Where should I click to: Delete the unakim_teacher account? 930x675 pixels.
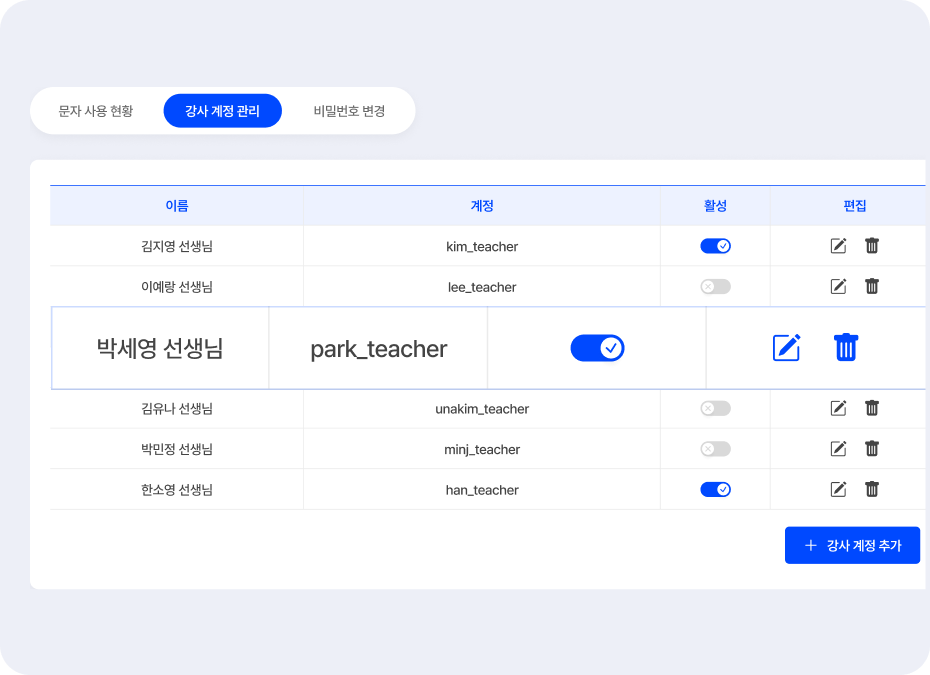click(872, 408)
